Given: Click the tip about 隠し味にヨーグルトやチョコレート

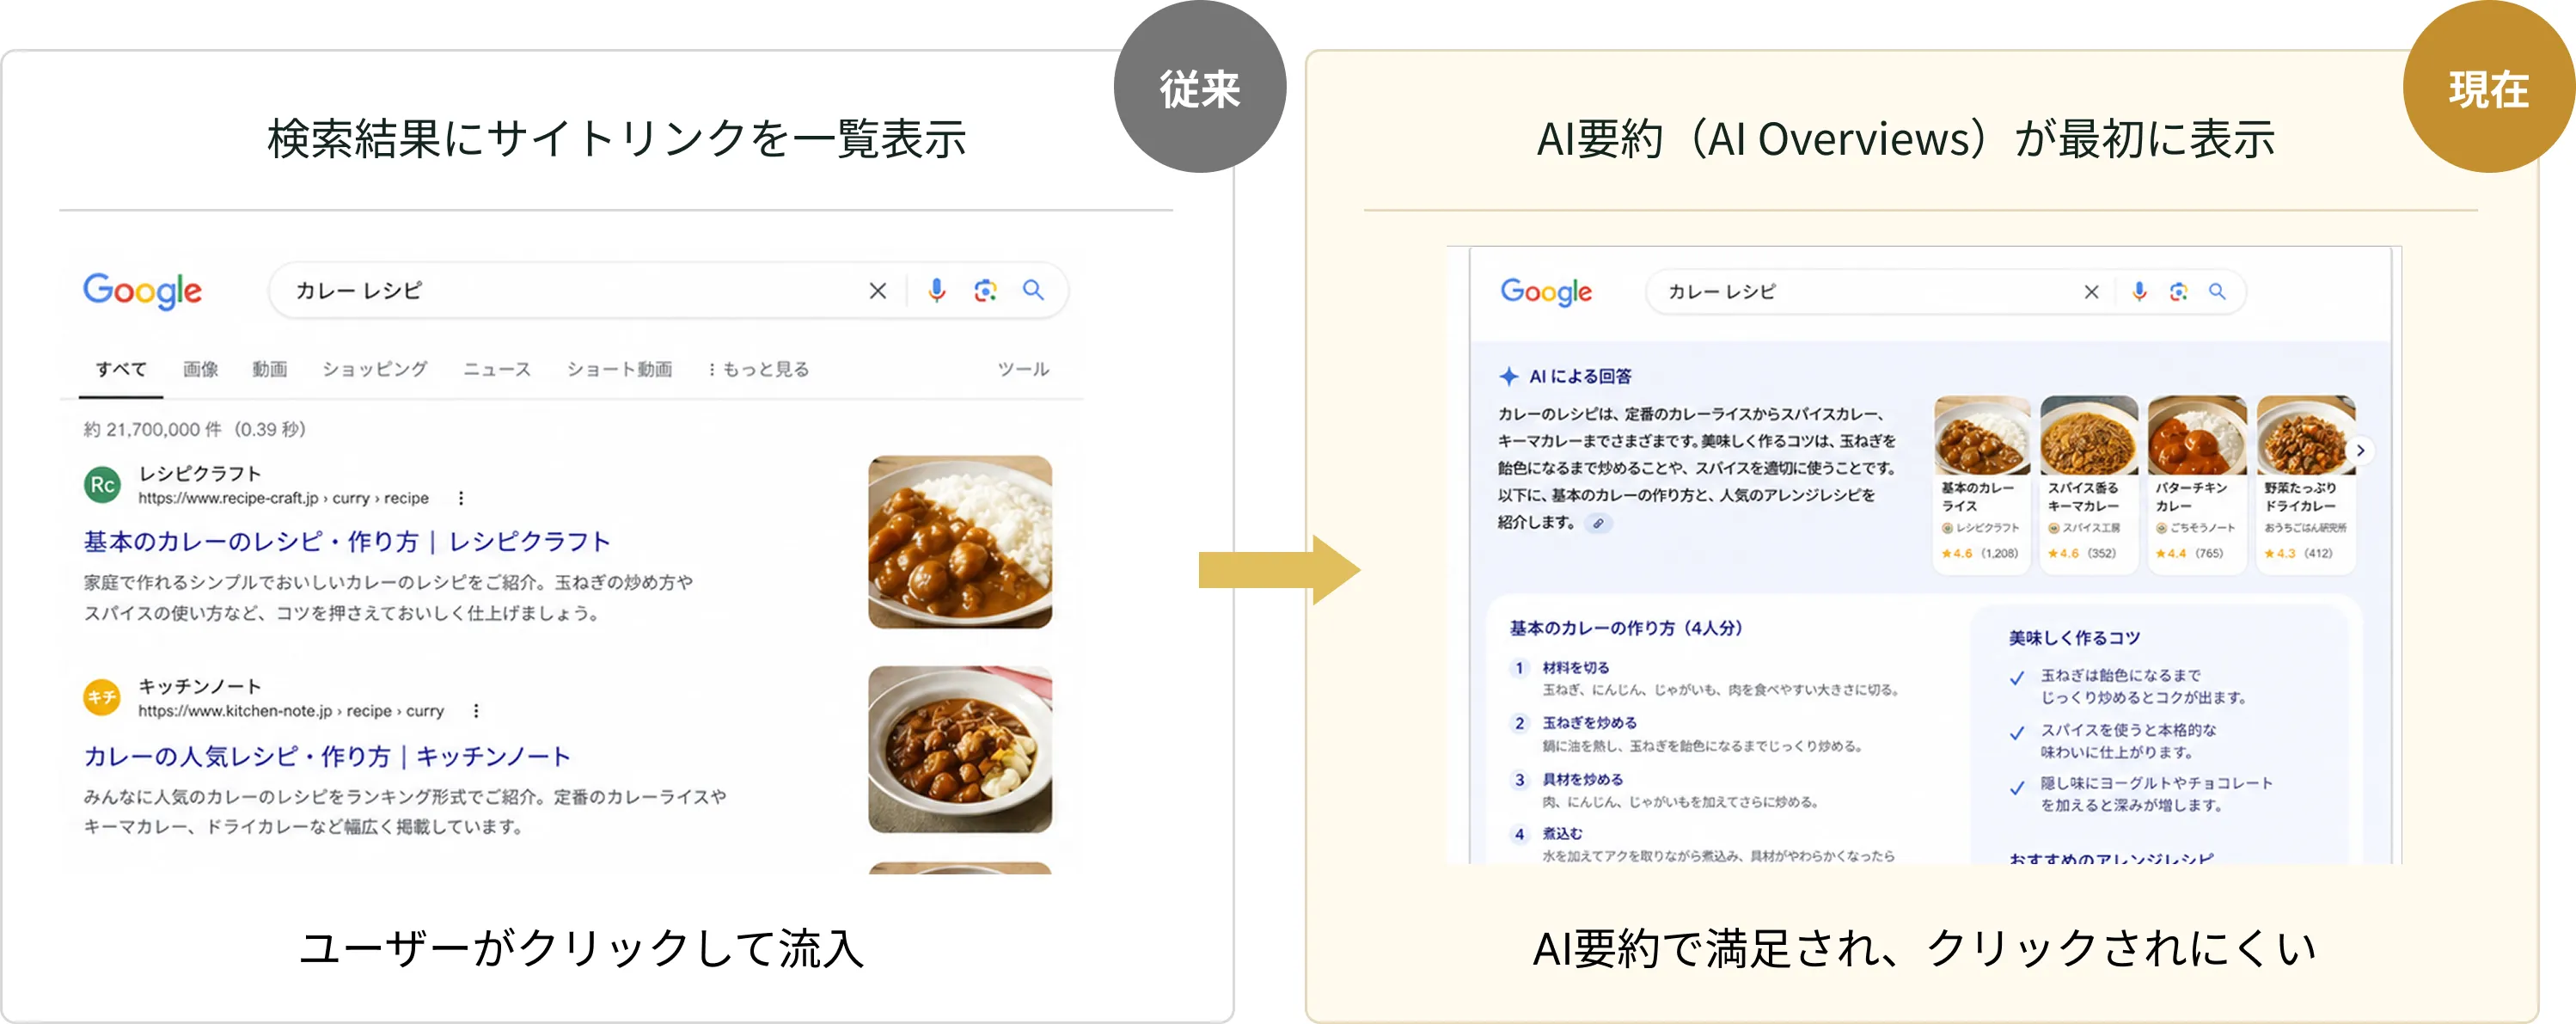Looking at the screenshot, I should tap(2141, 794).
